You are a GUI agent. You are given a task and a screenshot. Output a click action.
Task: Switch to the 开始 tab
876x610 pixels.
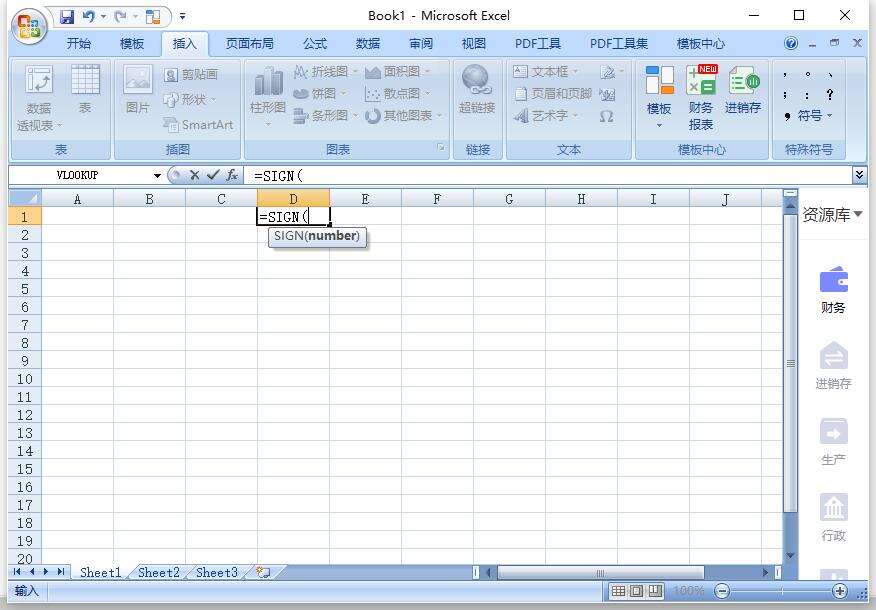pyautogui.click(x=78, y=44)
